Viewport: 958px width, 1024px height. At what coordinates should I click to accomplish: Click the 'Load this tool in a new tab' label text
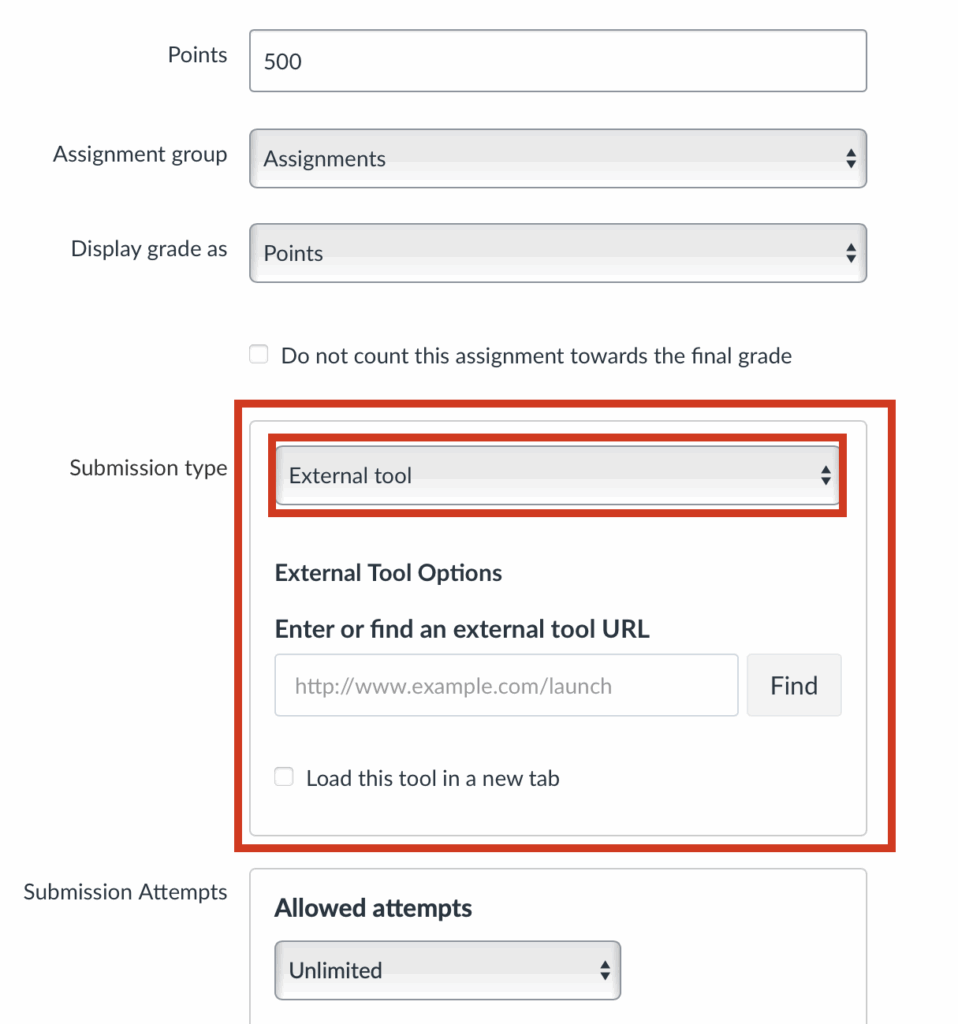point(432,778)
